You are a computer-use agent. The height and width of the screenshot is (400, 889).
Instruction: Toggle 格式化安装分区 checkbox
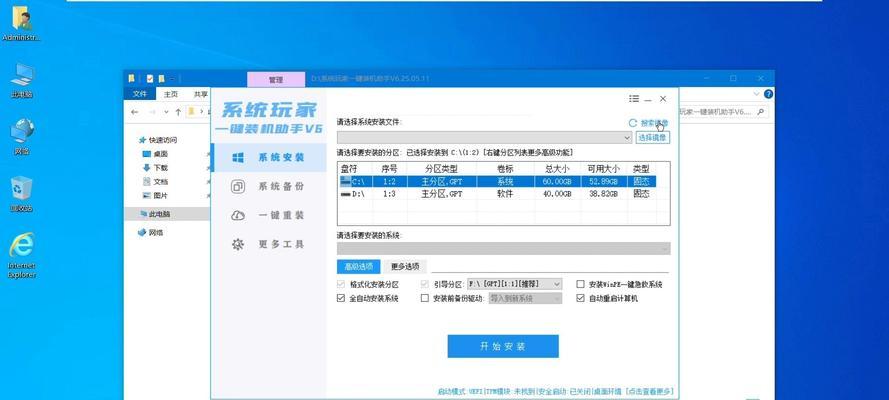tap(341, 284)
